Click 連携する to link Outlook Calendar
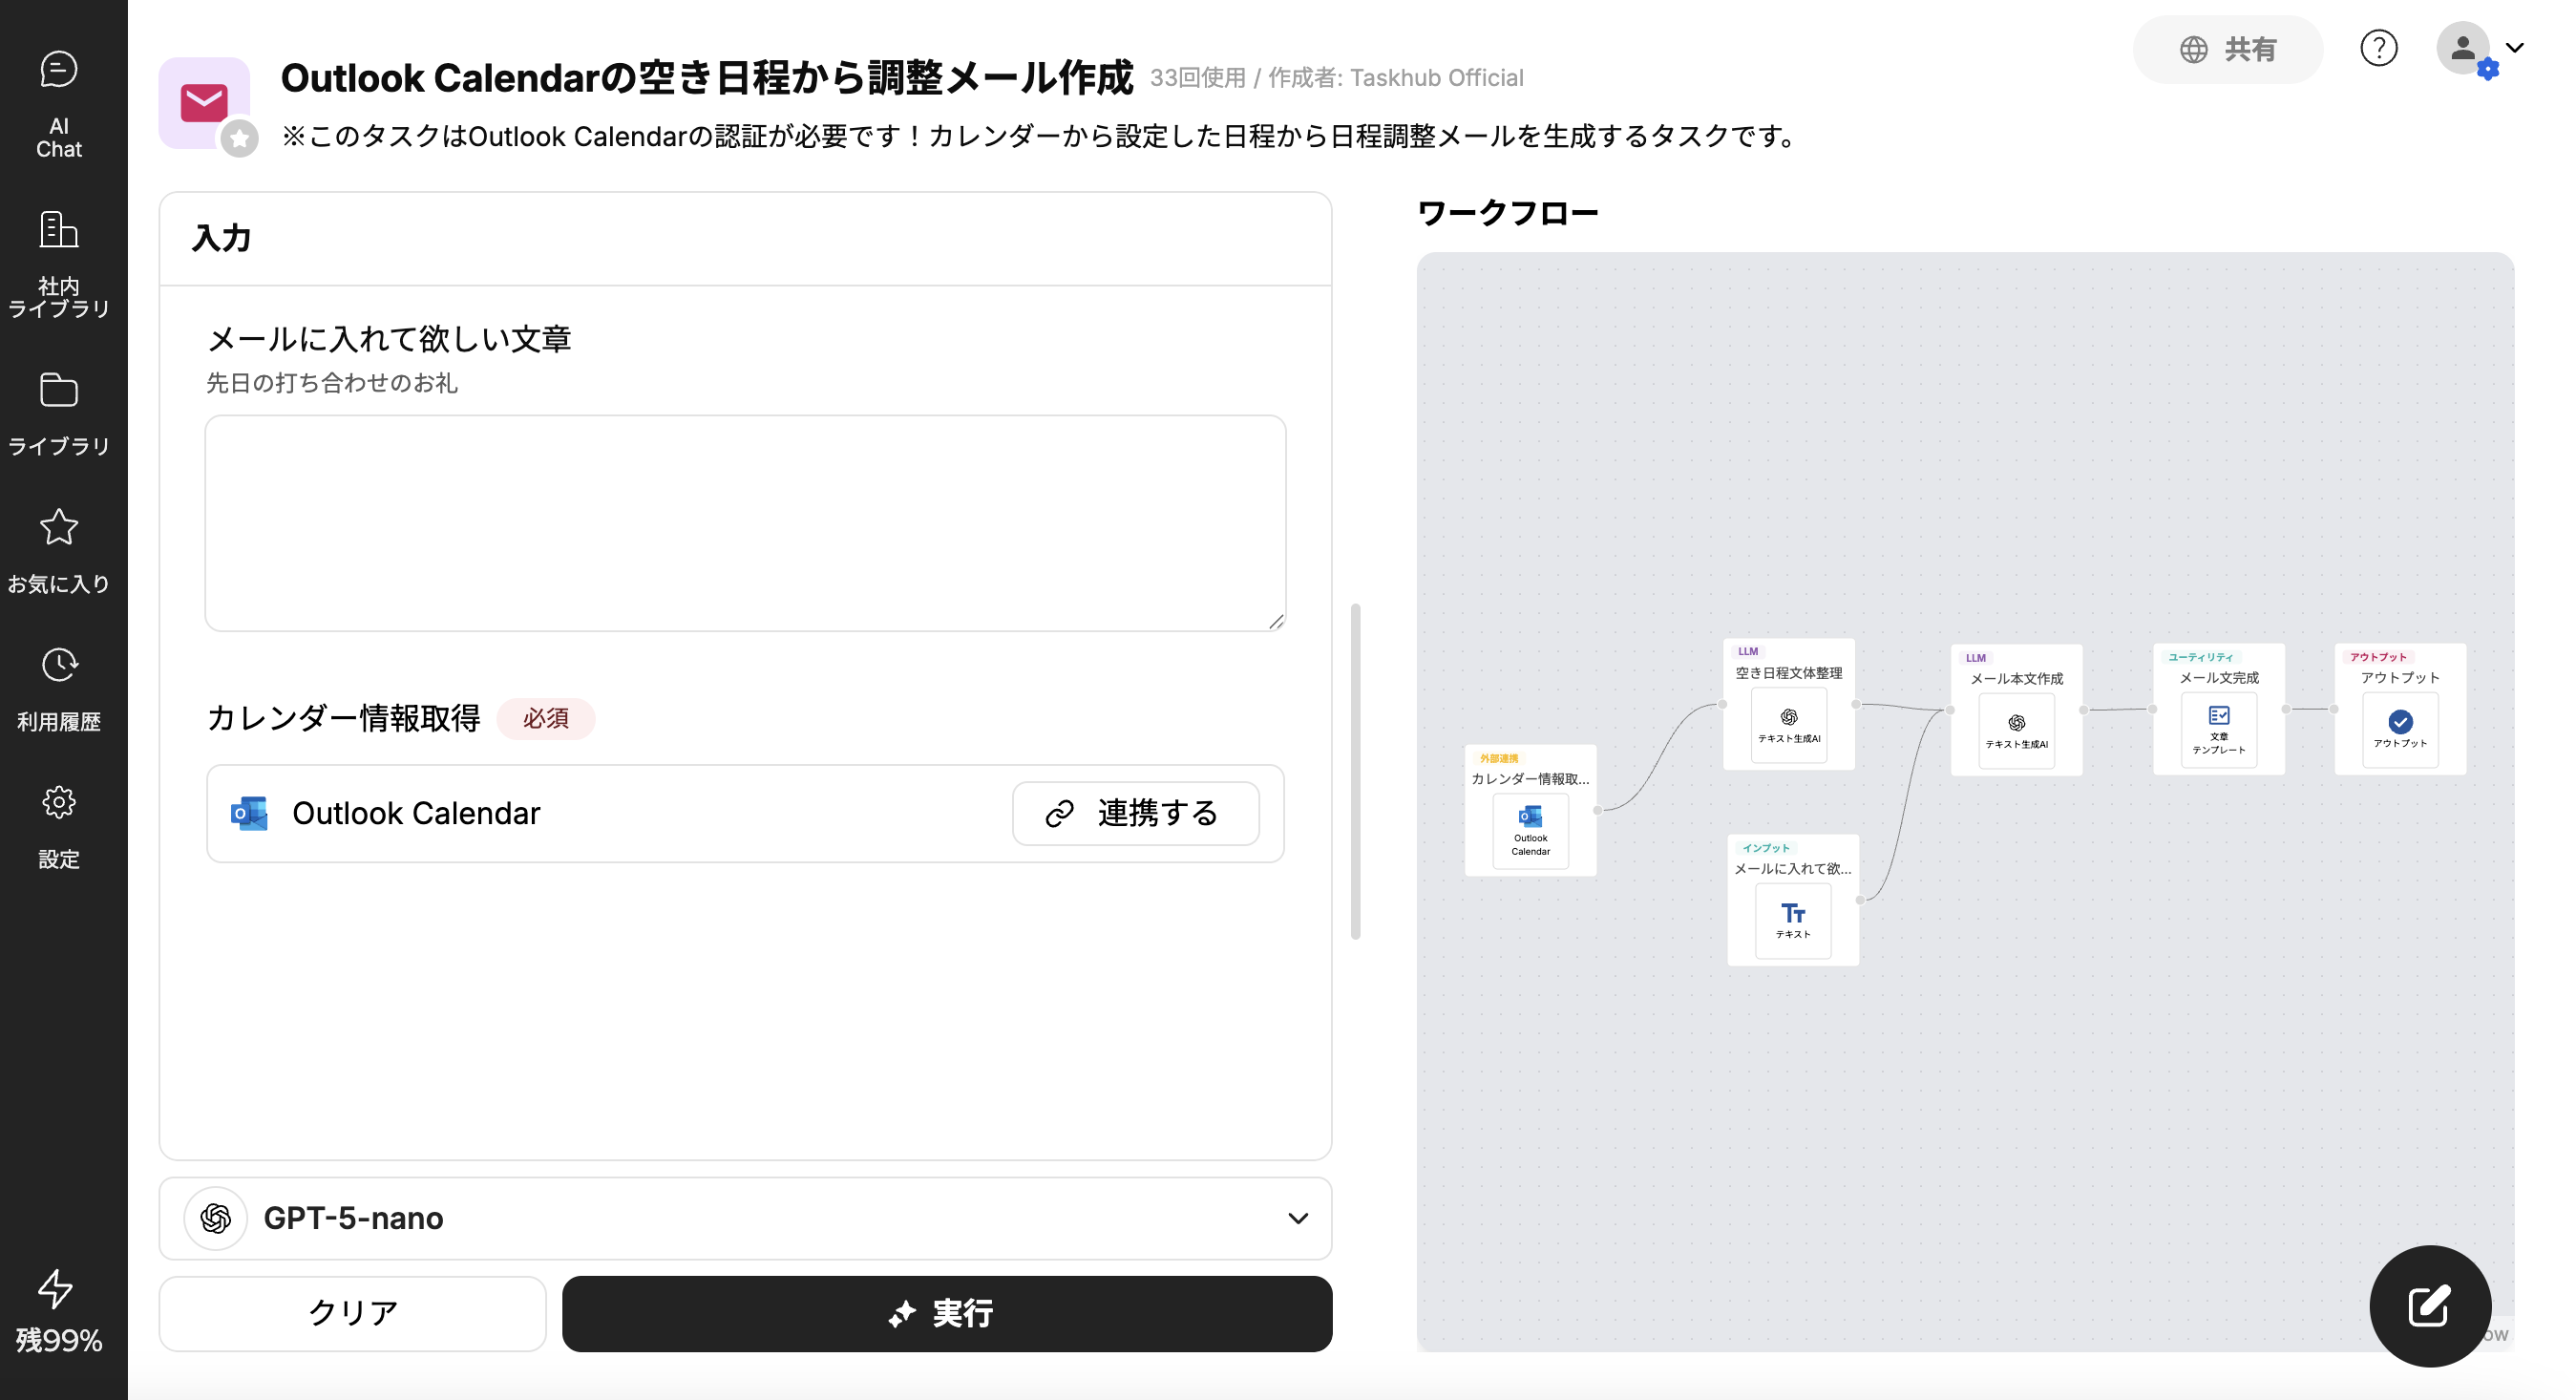 1135,813
